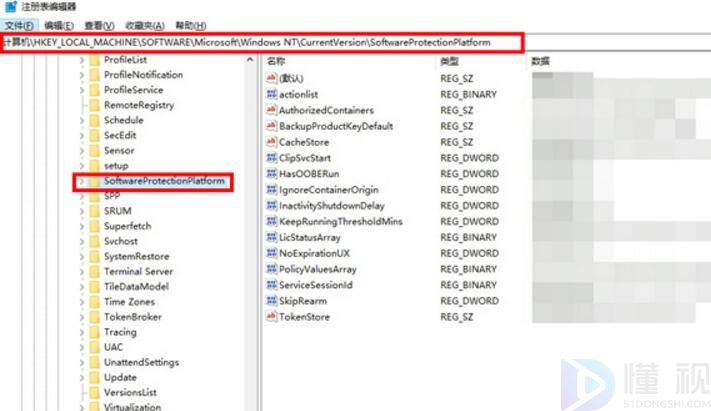Click the UAC folder icon

(94, 347)
